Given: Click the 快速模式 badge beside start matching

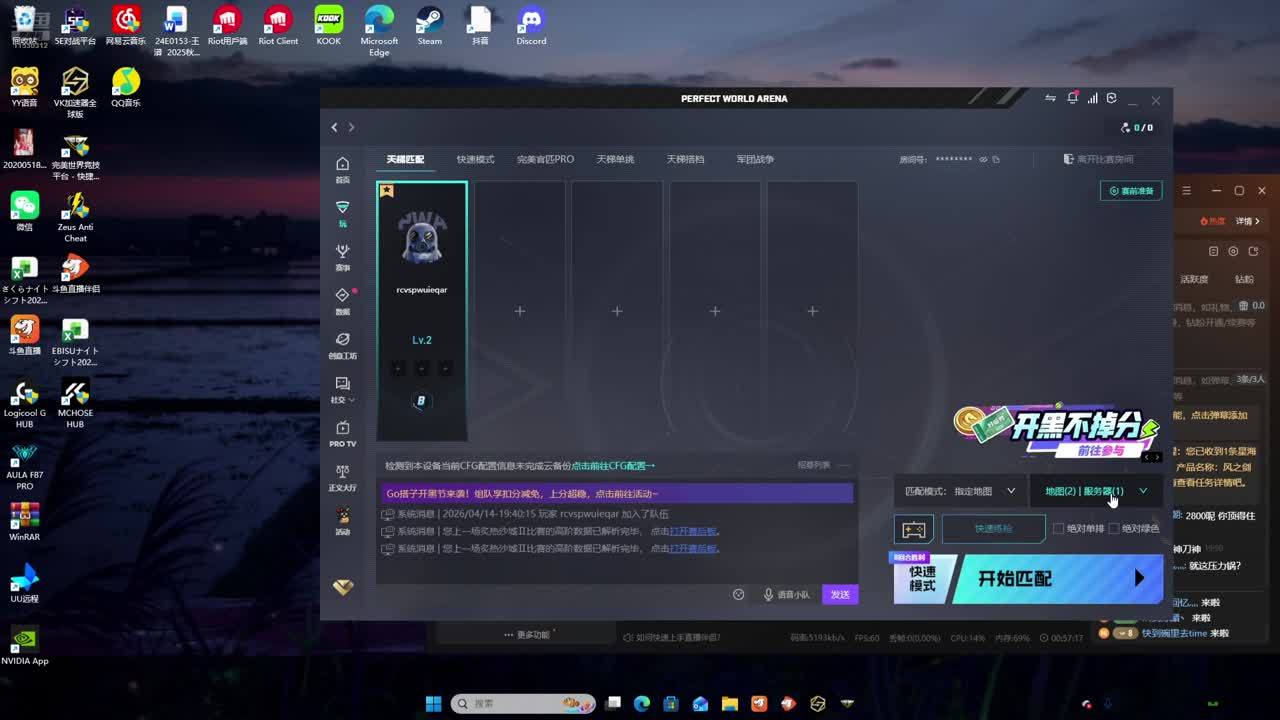Looking at the screenshot, I should click(922, 579).
